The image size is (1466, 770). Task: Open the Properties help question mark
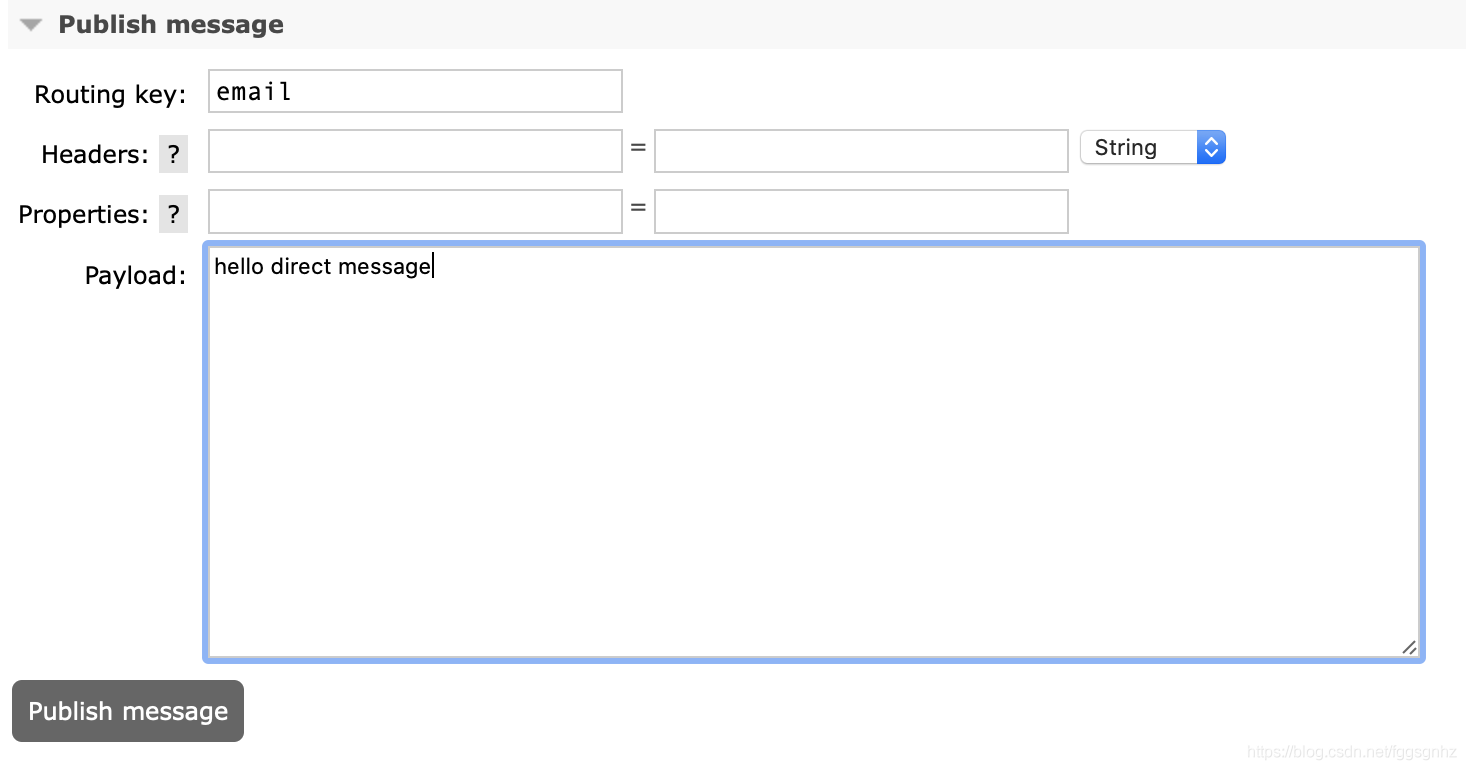(174, 214)
